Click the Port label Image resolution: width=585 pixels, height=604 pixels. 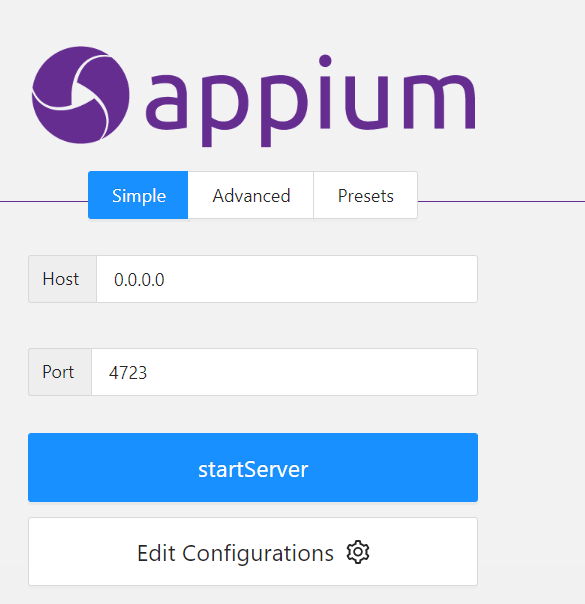click(x=58, y=372)
